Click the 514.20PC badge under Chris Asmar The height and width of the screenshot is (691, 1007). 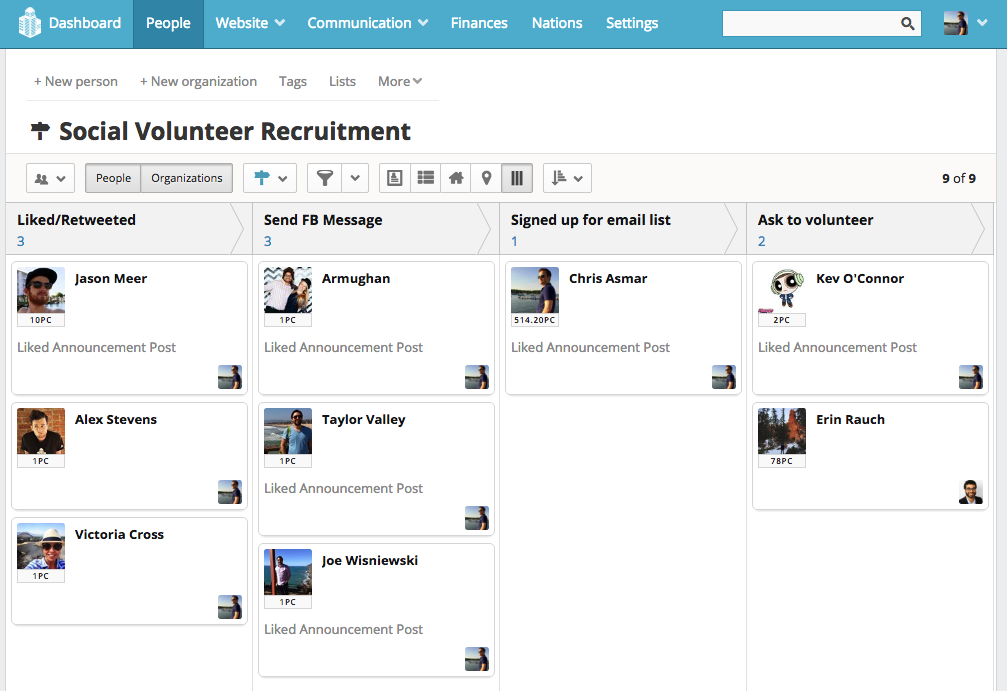(535, 320)
